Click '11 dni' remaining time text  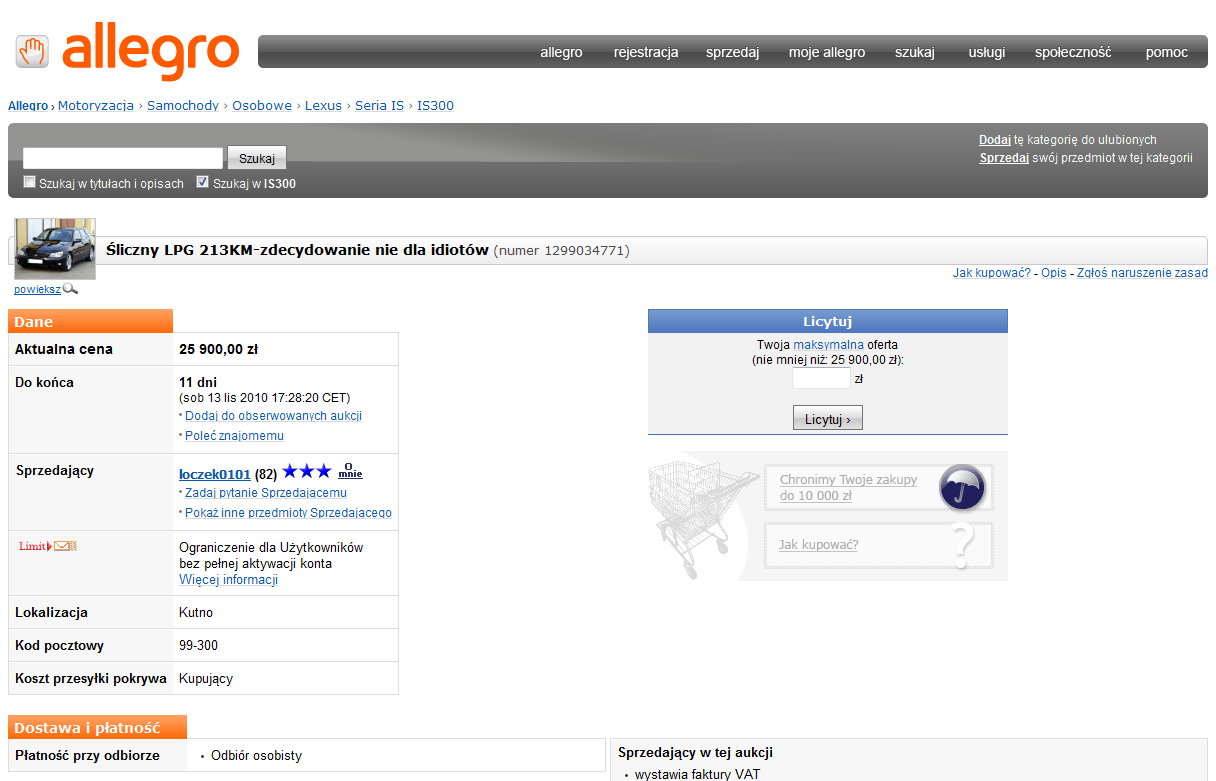198,382
